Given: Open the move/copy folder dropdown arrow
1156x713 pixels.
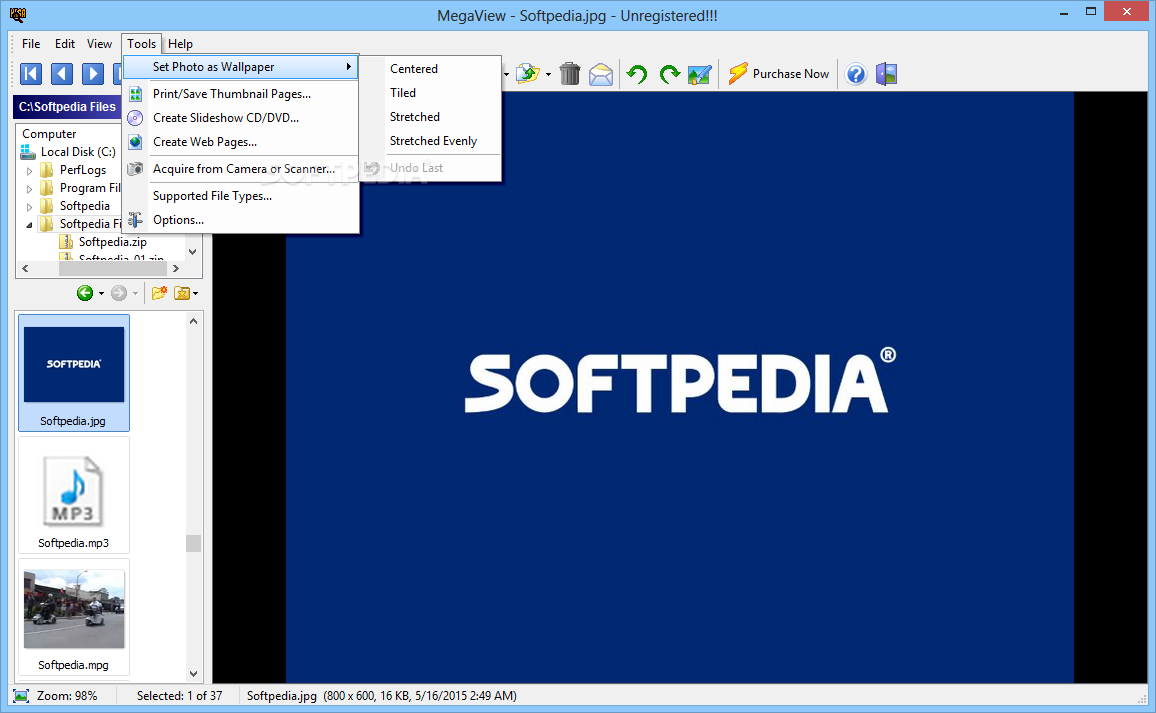Looking at the screenshot, I should coord(548,74).
